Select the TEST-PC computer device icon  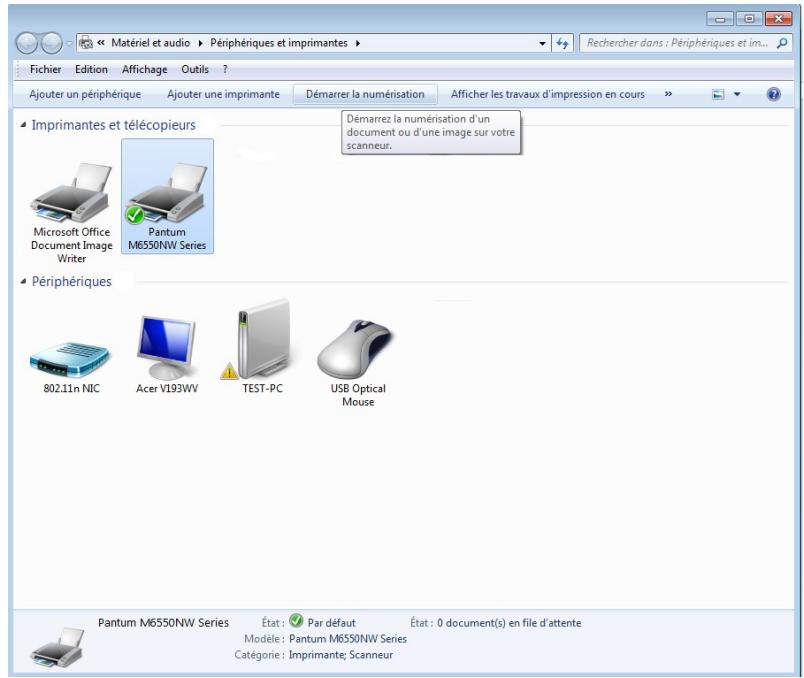click(262, 340)
